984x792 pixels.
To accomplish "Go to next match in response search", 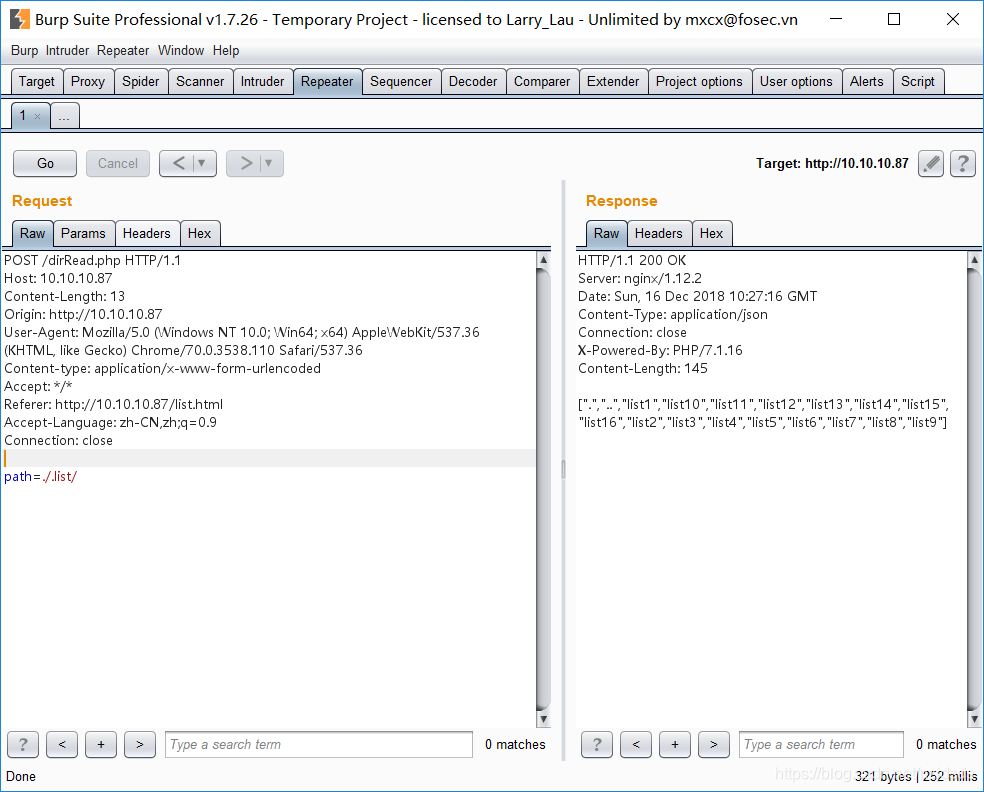I will pos(714,744).
